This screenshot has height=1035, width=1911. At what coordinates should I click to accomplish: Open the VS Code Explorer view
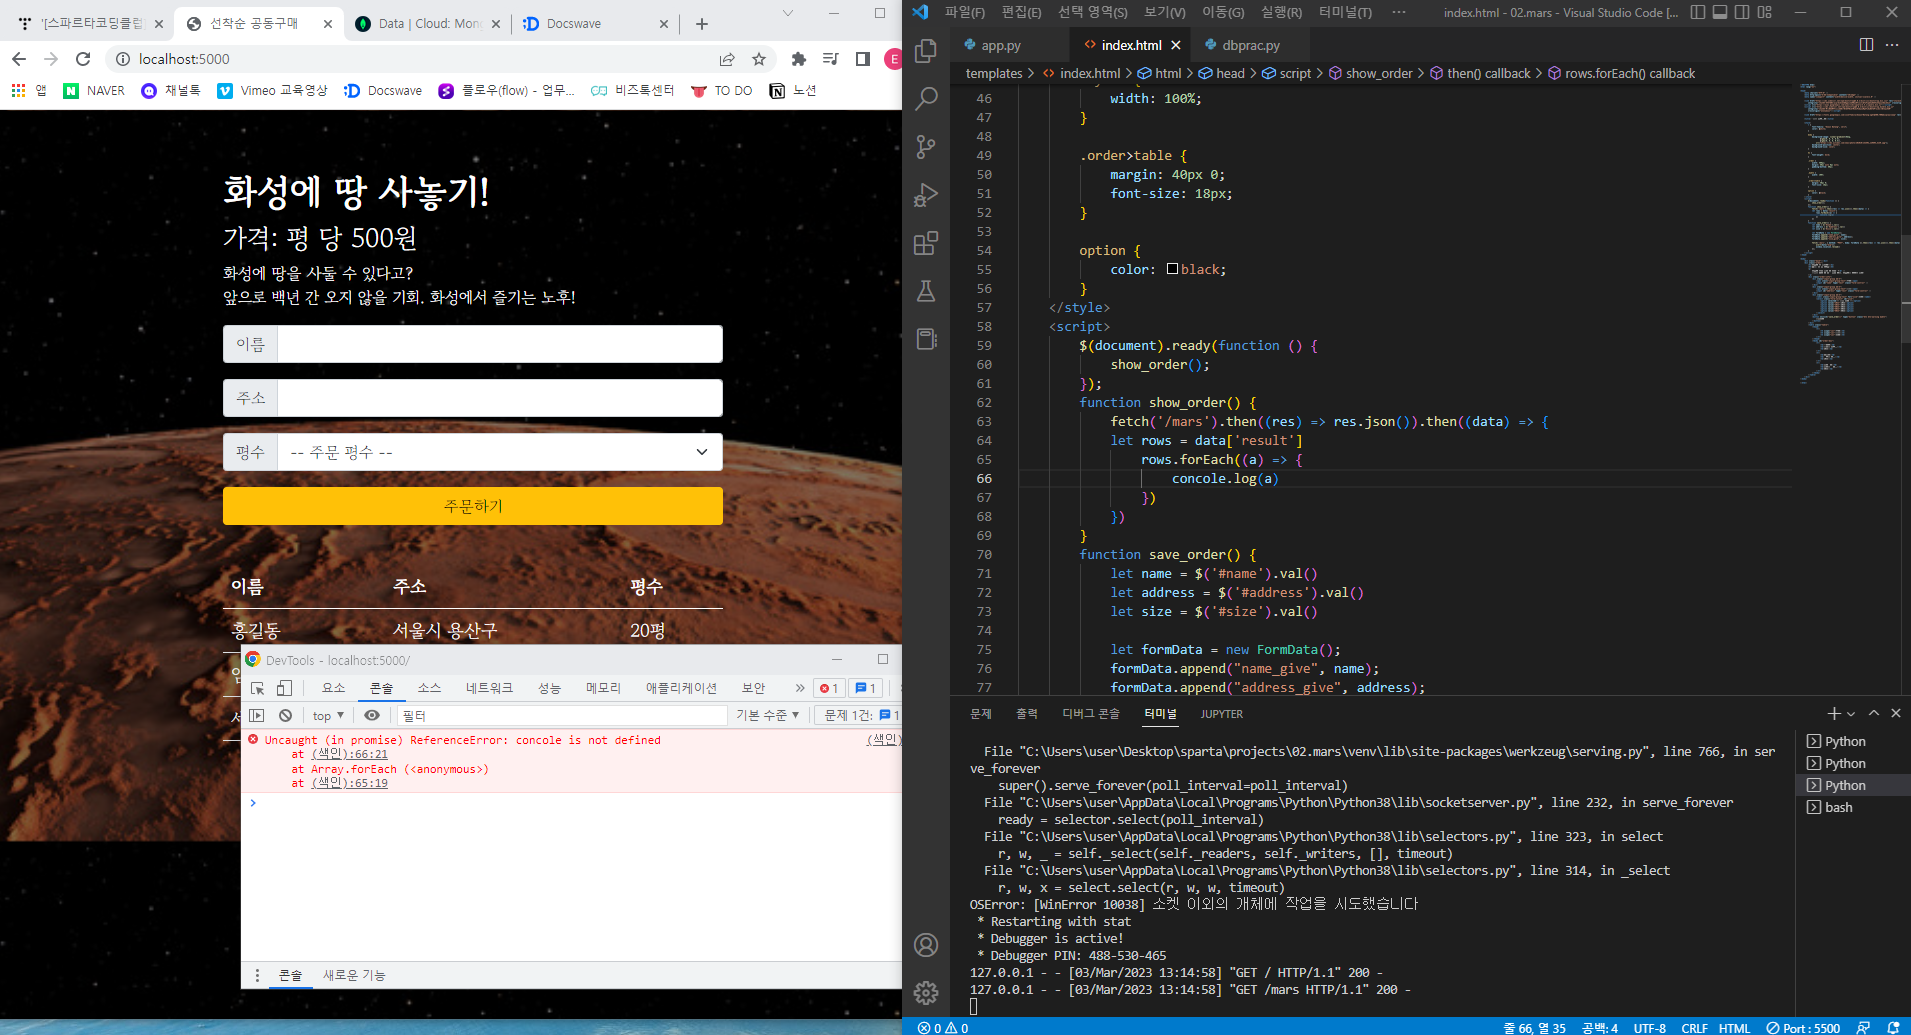tap(926, 50)
